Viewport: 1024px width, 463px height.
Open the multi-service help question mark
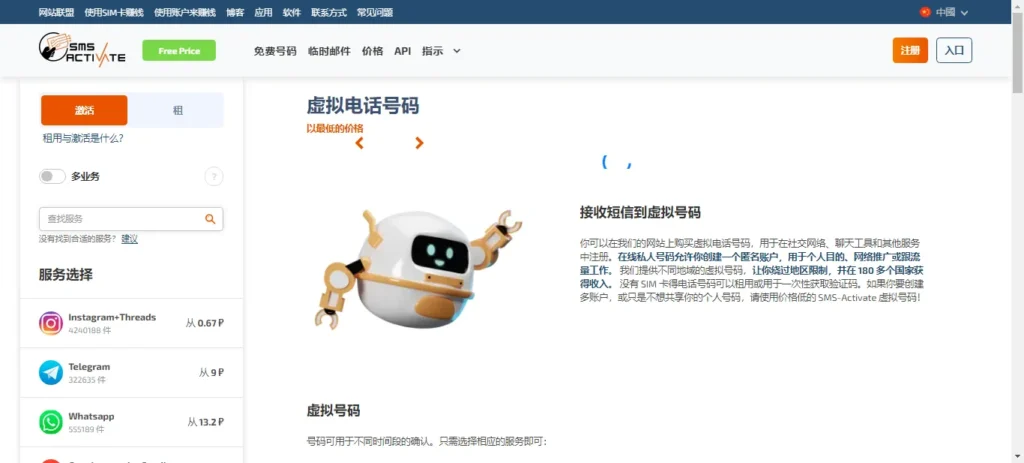point(214,176)
